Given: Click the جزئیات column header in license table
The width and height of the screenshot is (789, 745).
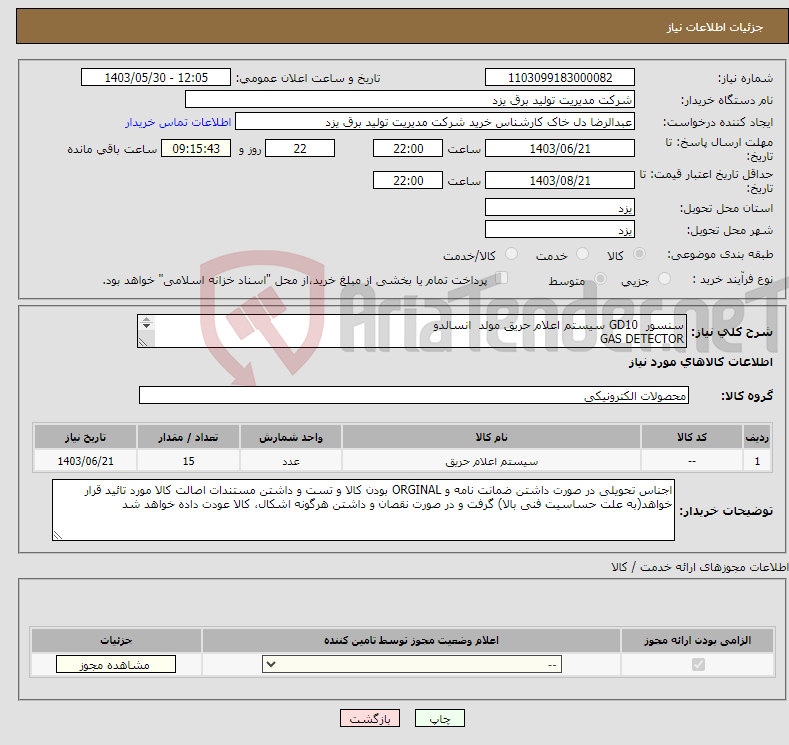Looking at the screenshot, I should click(116, 640).
